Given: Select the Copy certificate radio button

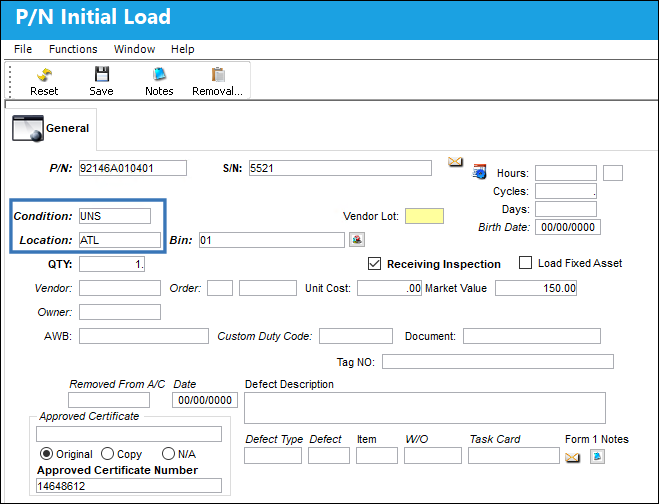Looking at the screenshot, I should click(x=108, y=454).
